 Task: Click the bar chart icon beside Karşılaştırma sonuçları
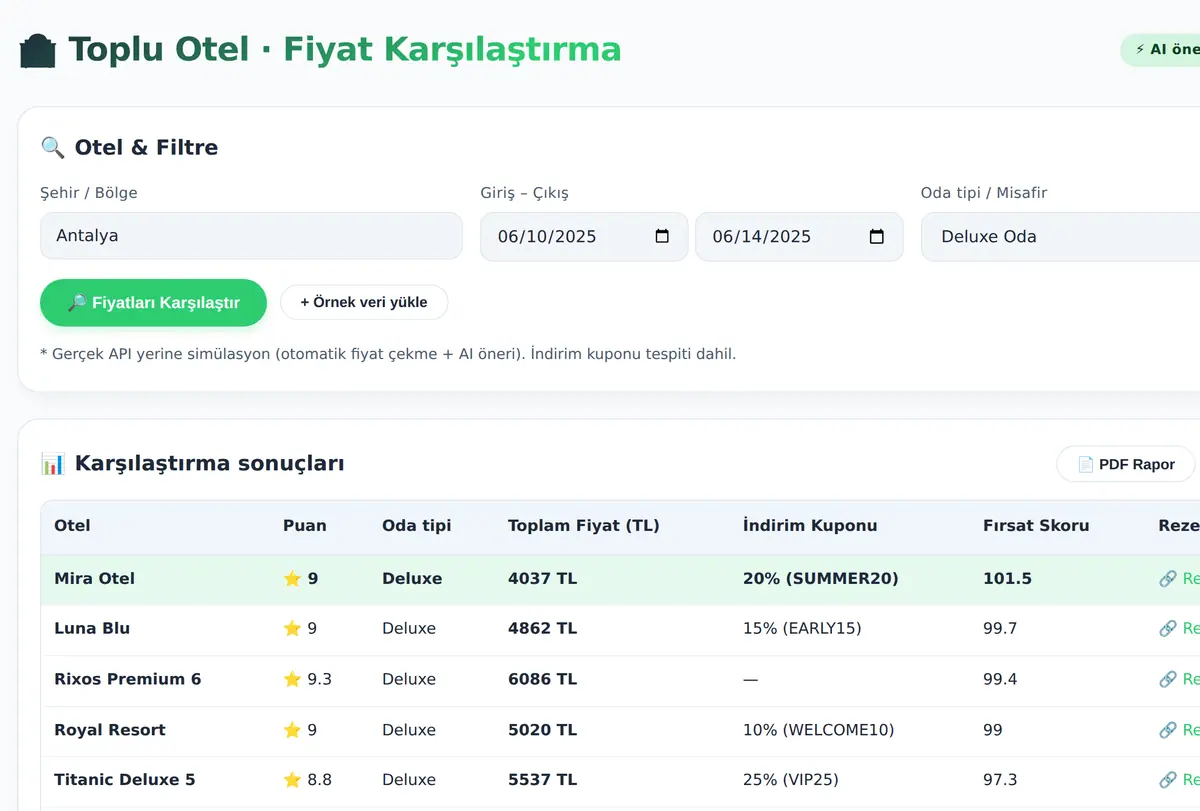(x=52, y=464)
